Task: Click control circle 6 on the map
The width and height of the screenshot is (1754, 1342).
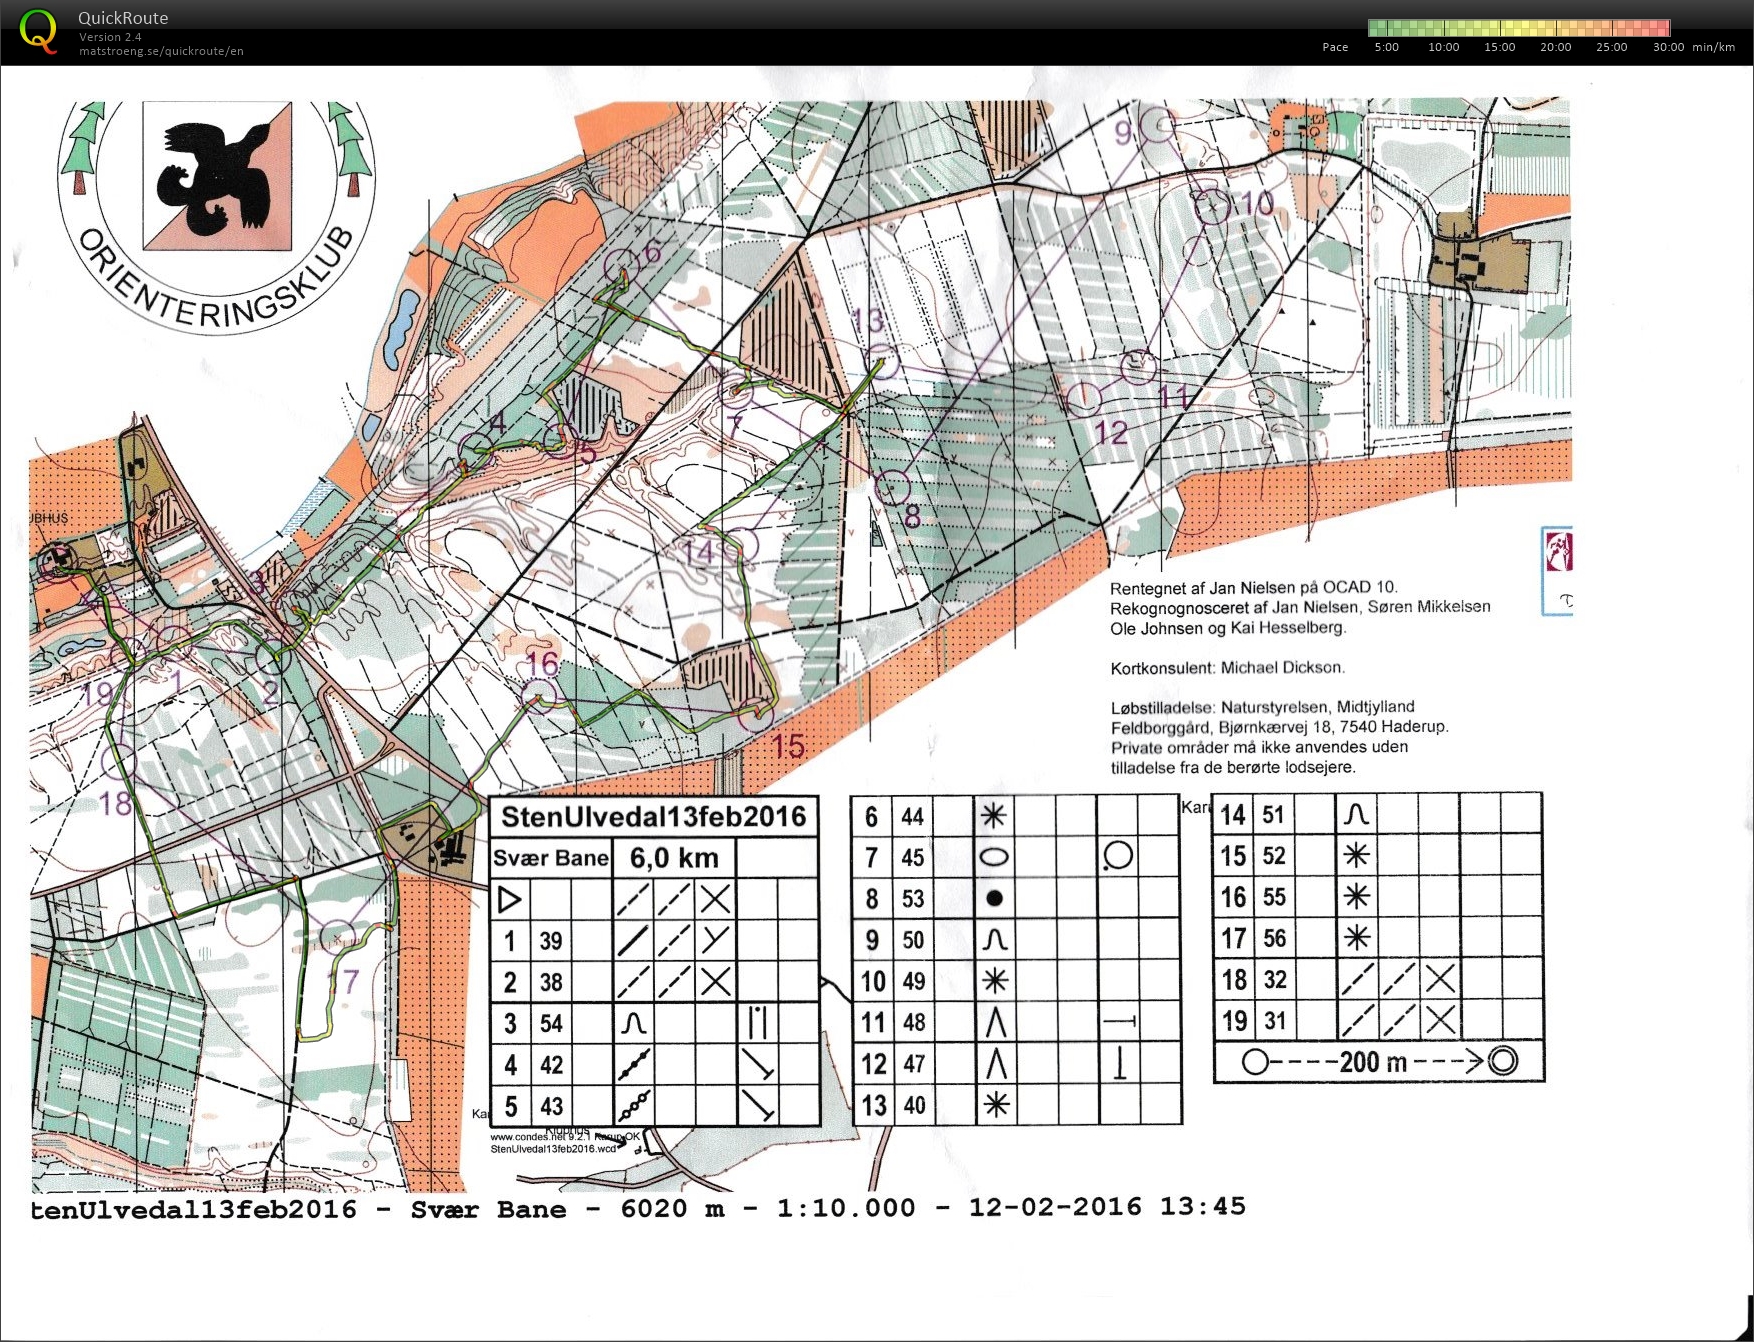Action: [x=623, y=267]
